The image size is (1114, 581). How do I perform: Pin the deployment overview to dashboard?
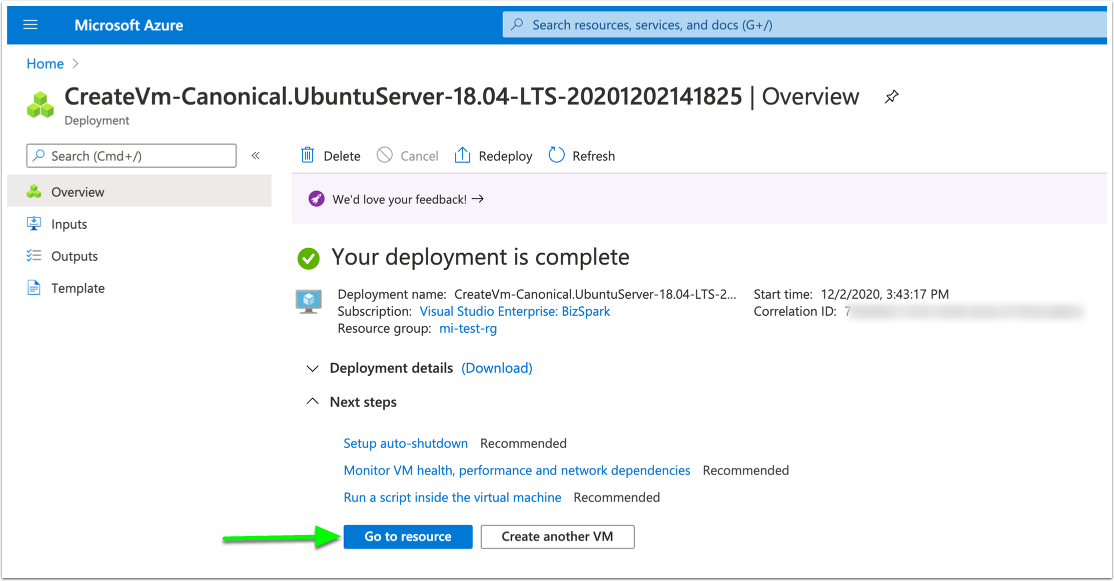891,97
